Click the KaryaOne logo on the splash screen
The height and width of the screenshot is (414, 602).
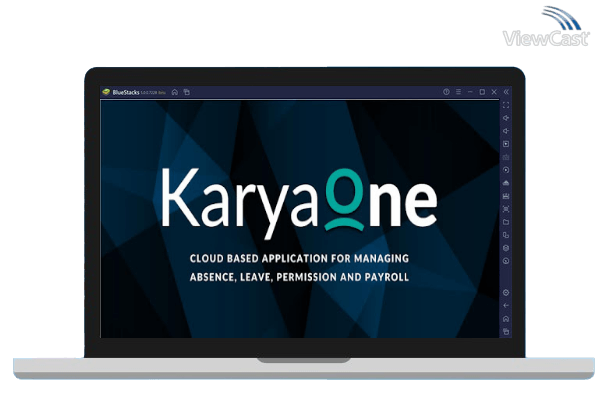[299, 203]
